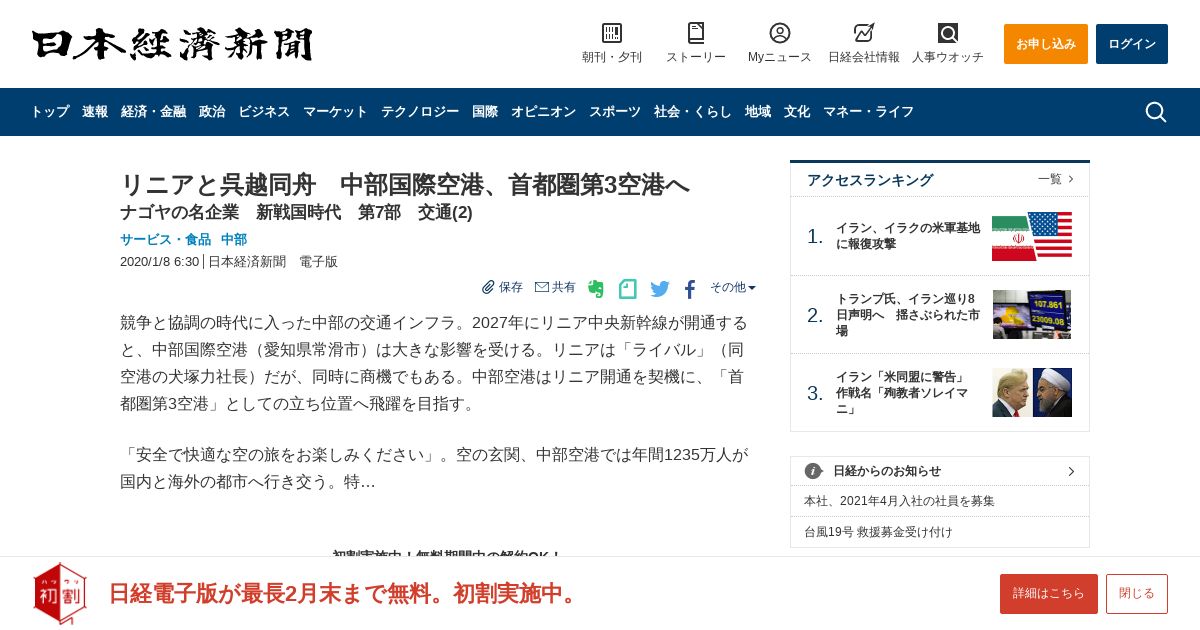1200x630 pixels.
Task: Open the 社会・くらし section
Action: pos(693,112)
